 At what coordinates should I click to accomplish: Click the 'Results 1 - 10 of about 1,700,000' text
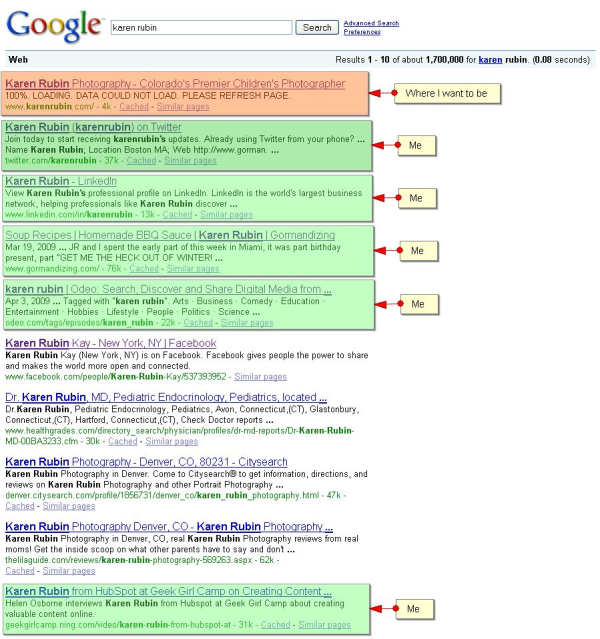[399, 59]
